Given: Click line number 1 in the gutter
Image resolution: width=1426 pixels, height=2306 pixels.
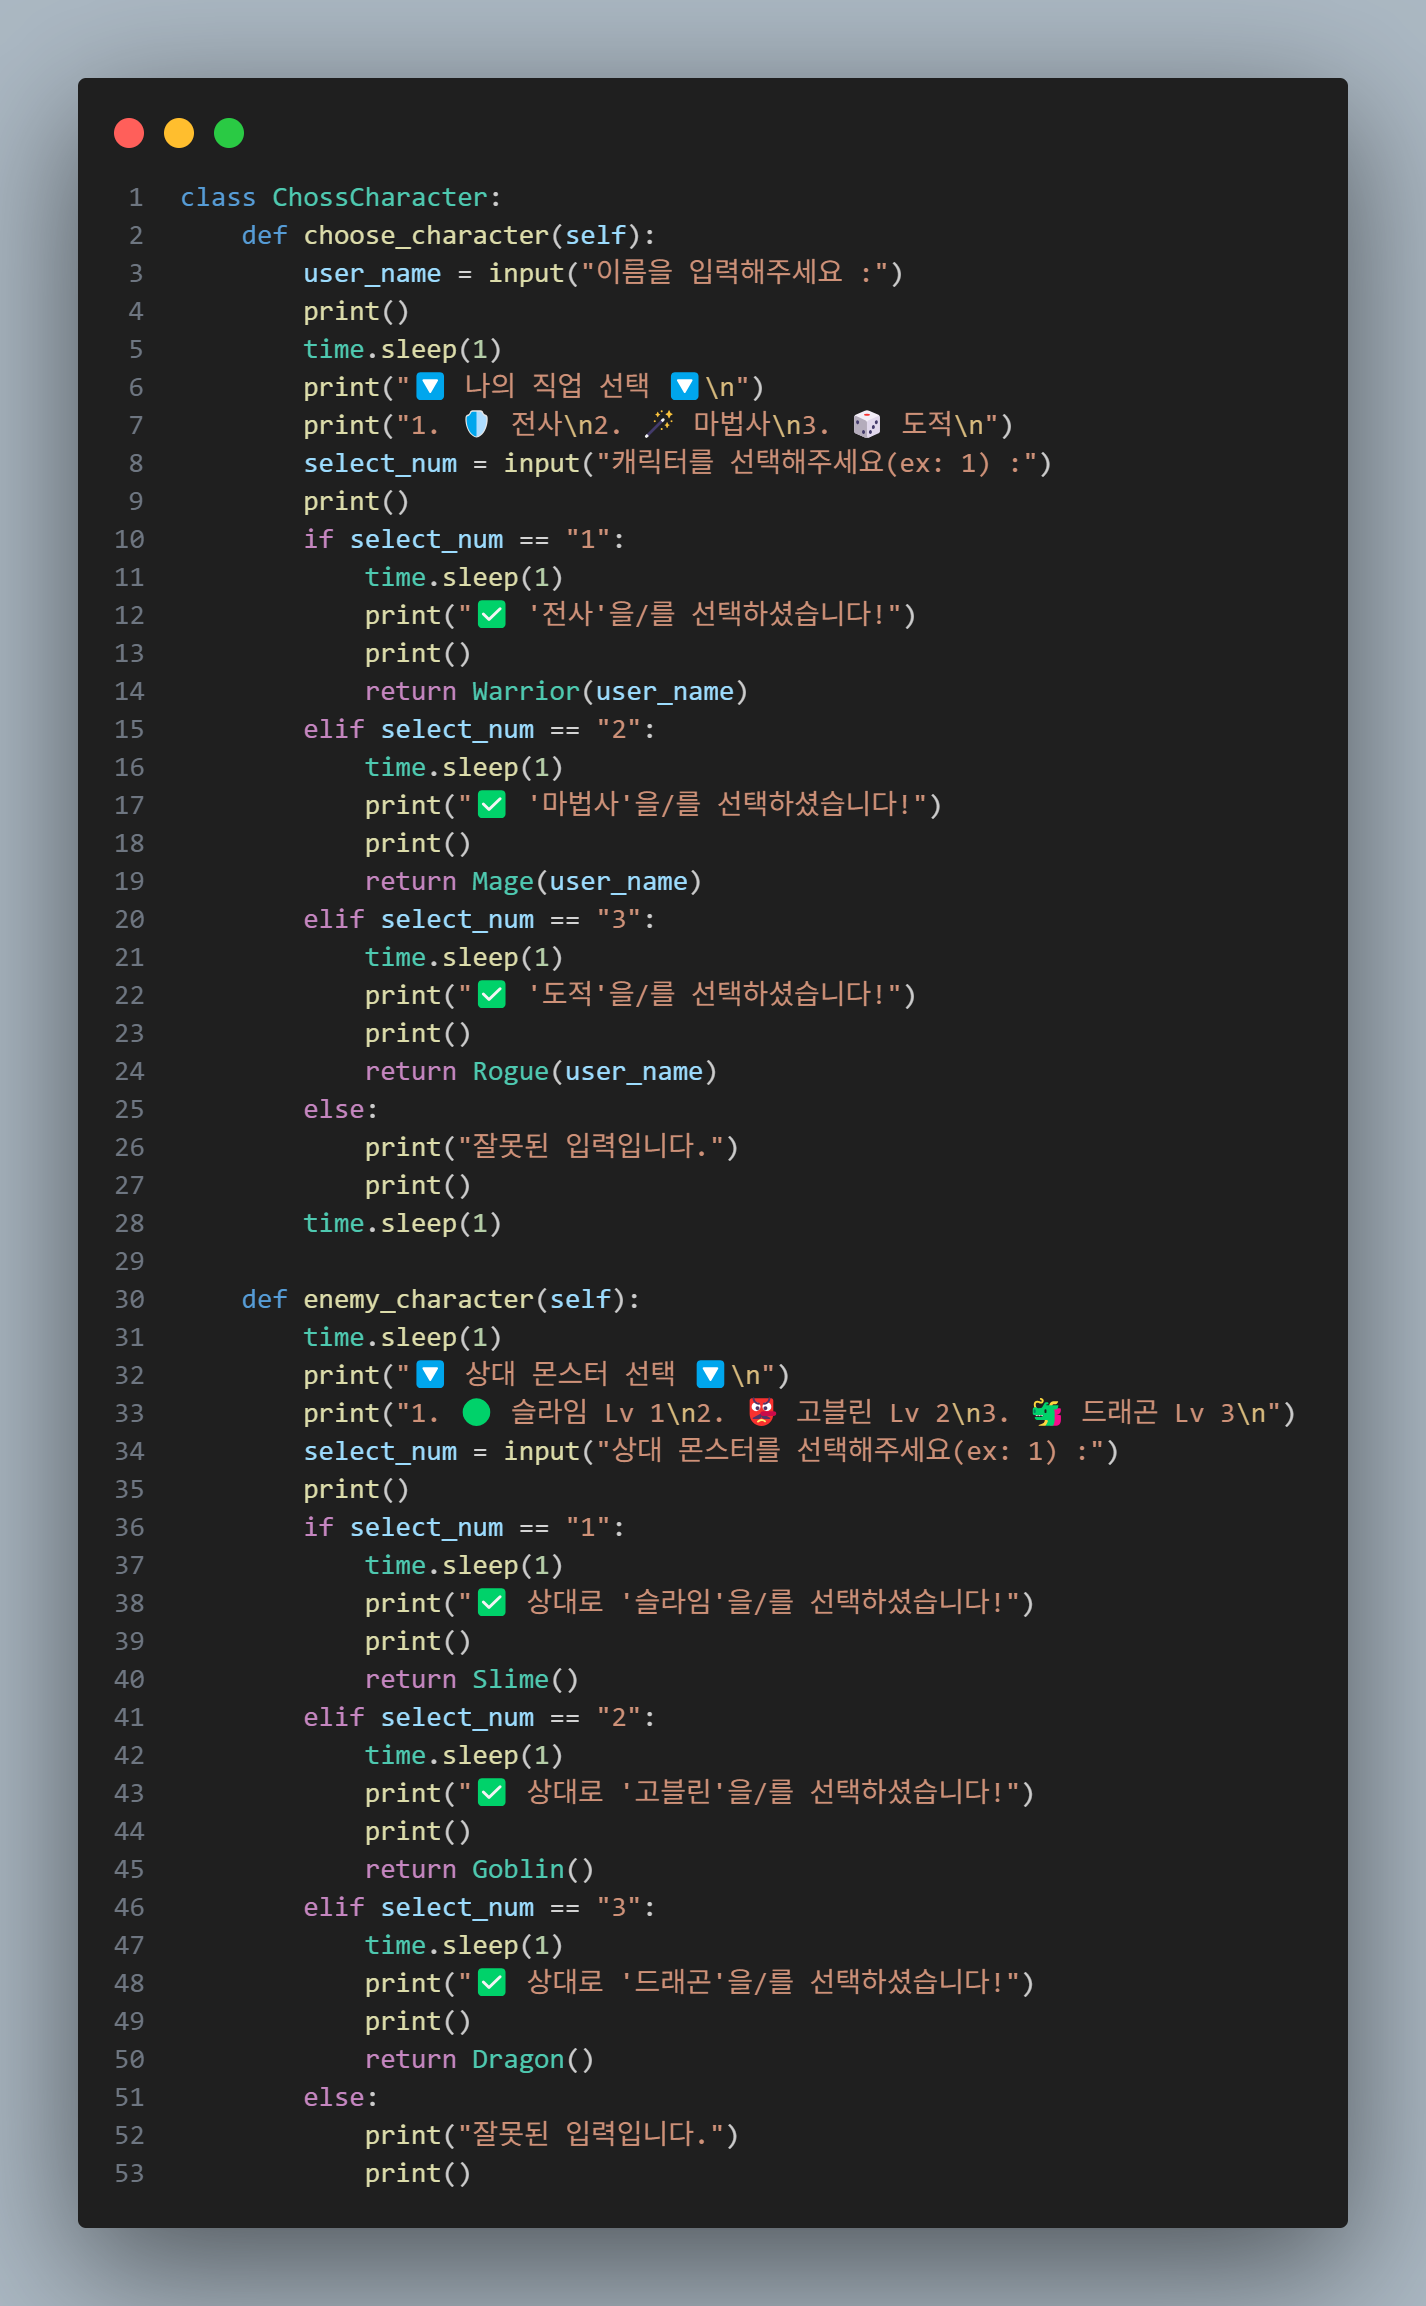Looking at the screenshot, I should point(136,197).
